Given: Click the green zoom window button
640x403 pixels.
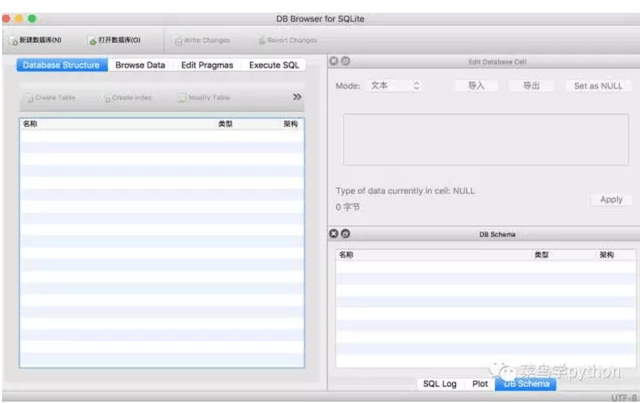Looking at the screenshot, I should 32,18.
